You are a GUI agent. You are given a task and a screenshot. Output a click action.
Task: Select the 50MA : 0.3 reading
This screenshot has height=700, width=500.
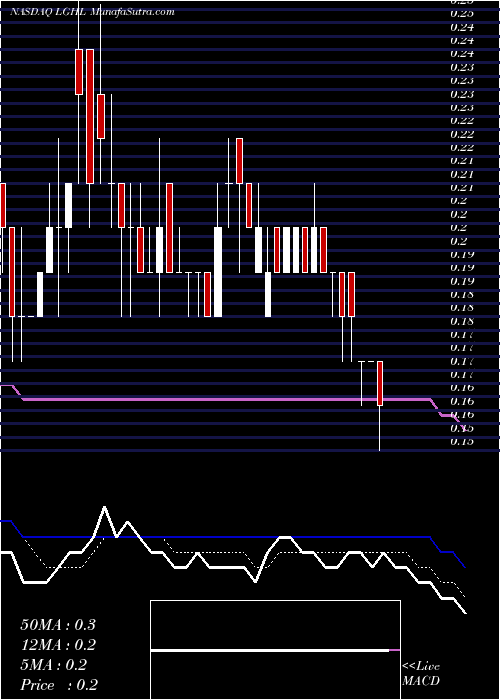58,625
